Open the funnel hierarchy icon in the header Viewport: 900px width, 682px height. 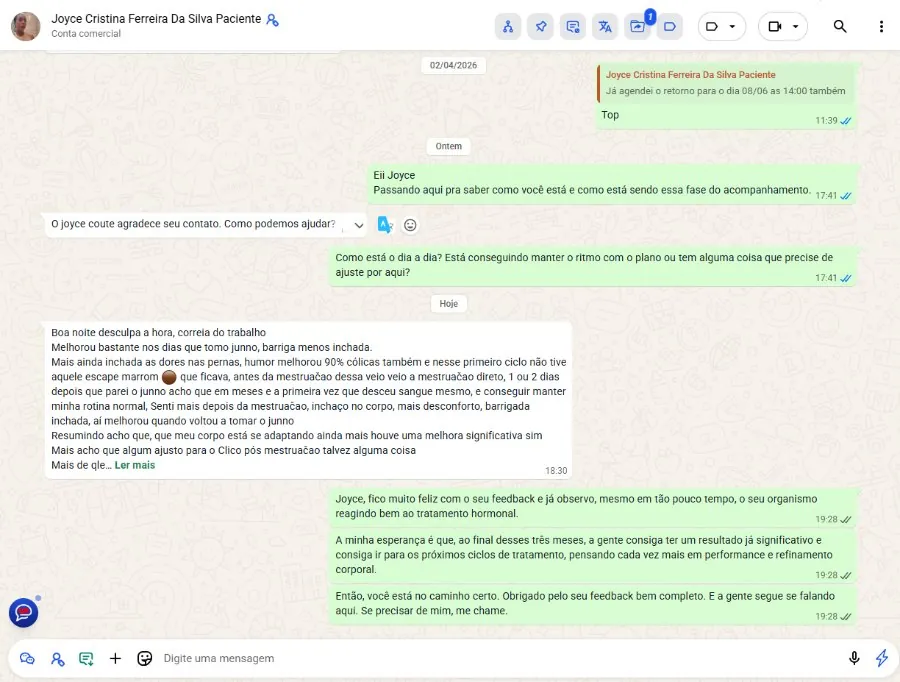coord(508,26)
